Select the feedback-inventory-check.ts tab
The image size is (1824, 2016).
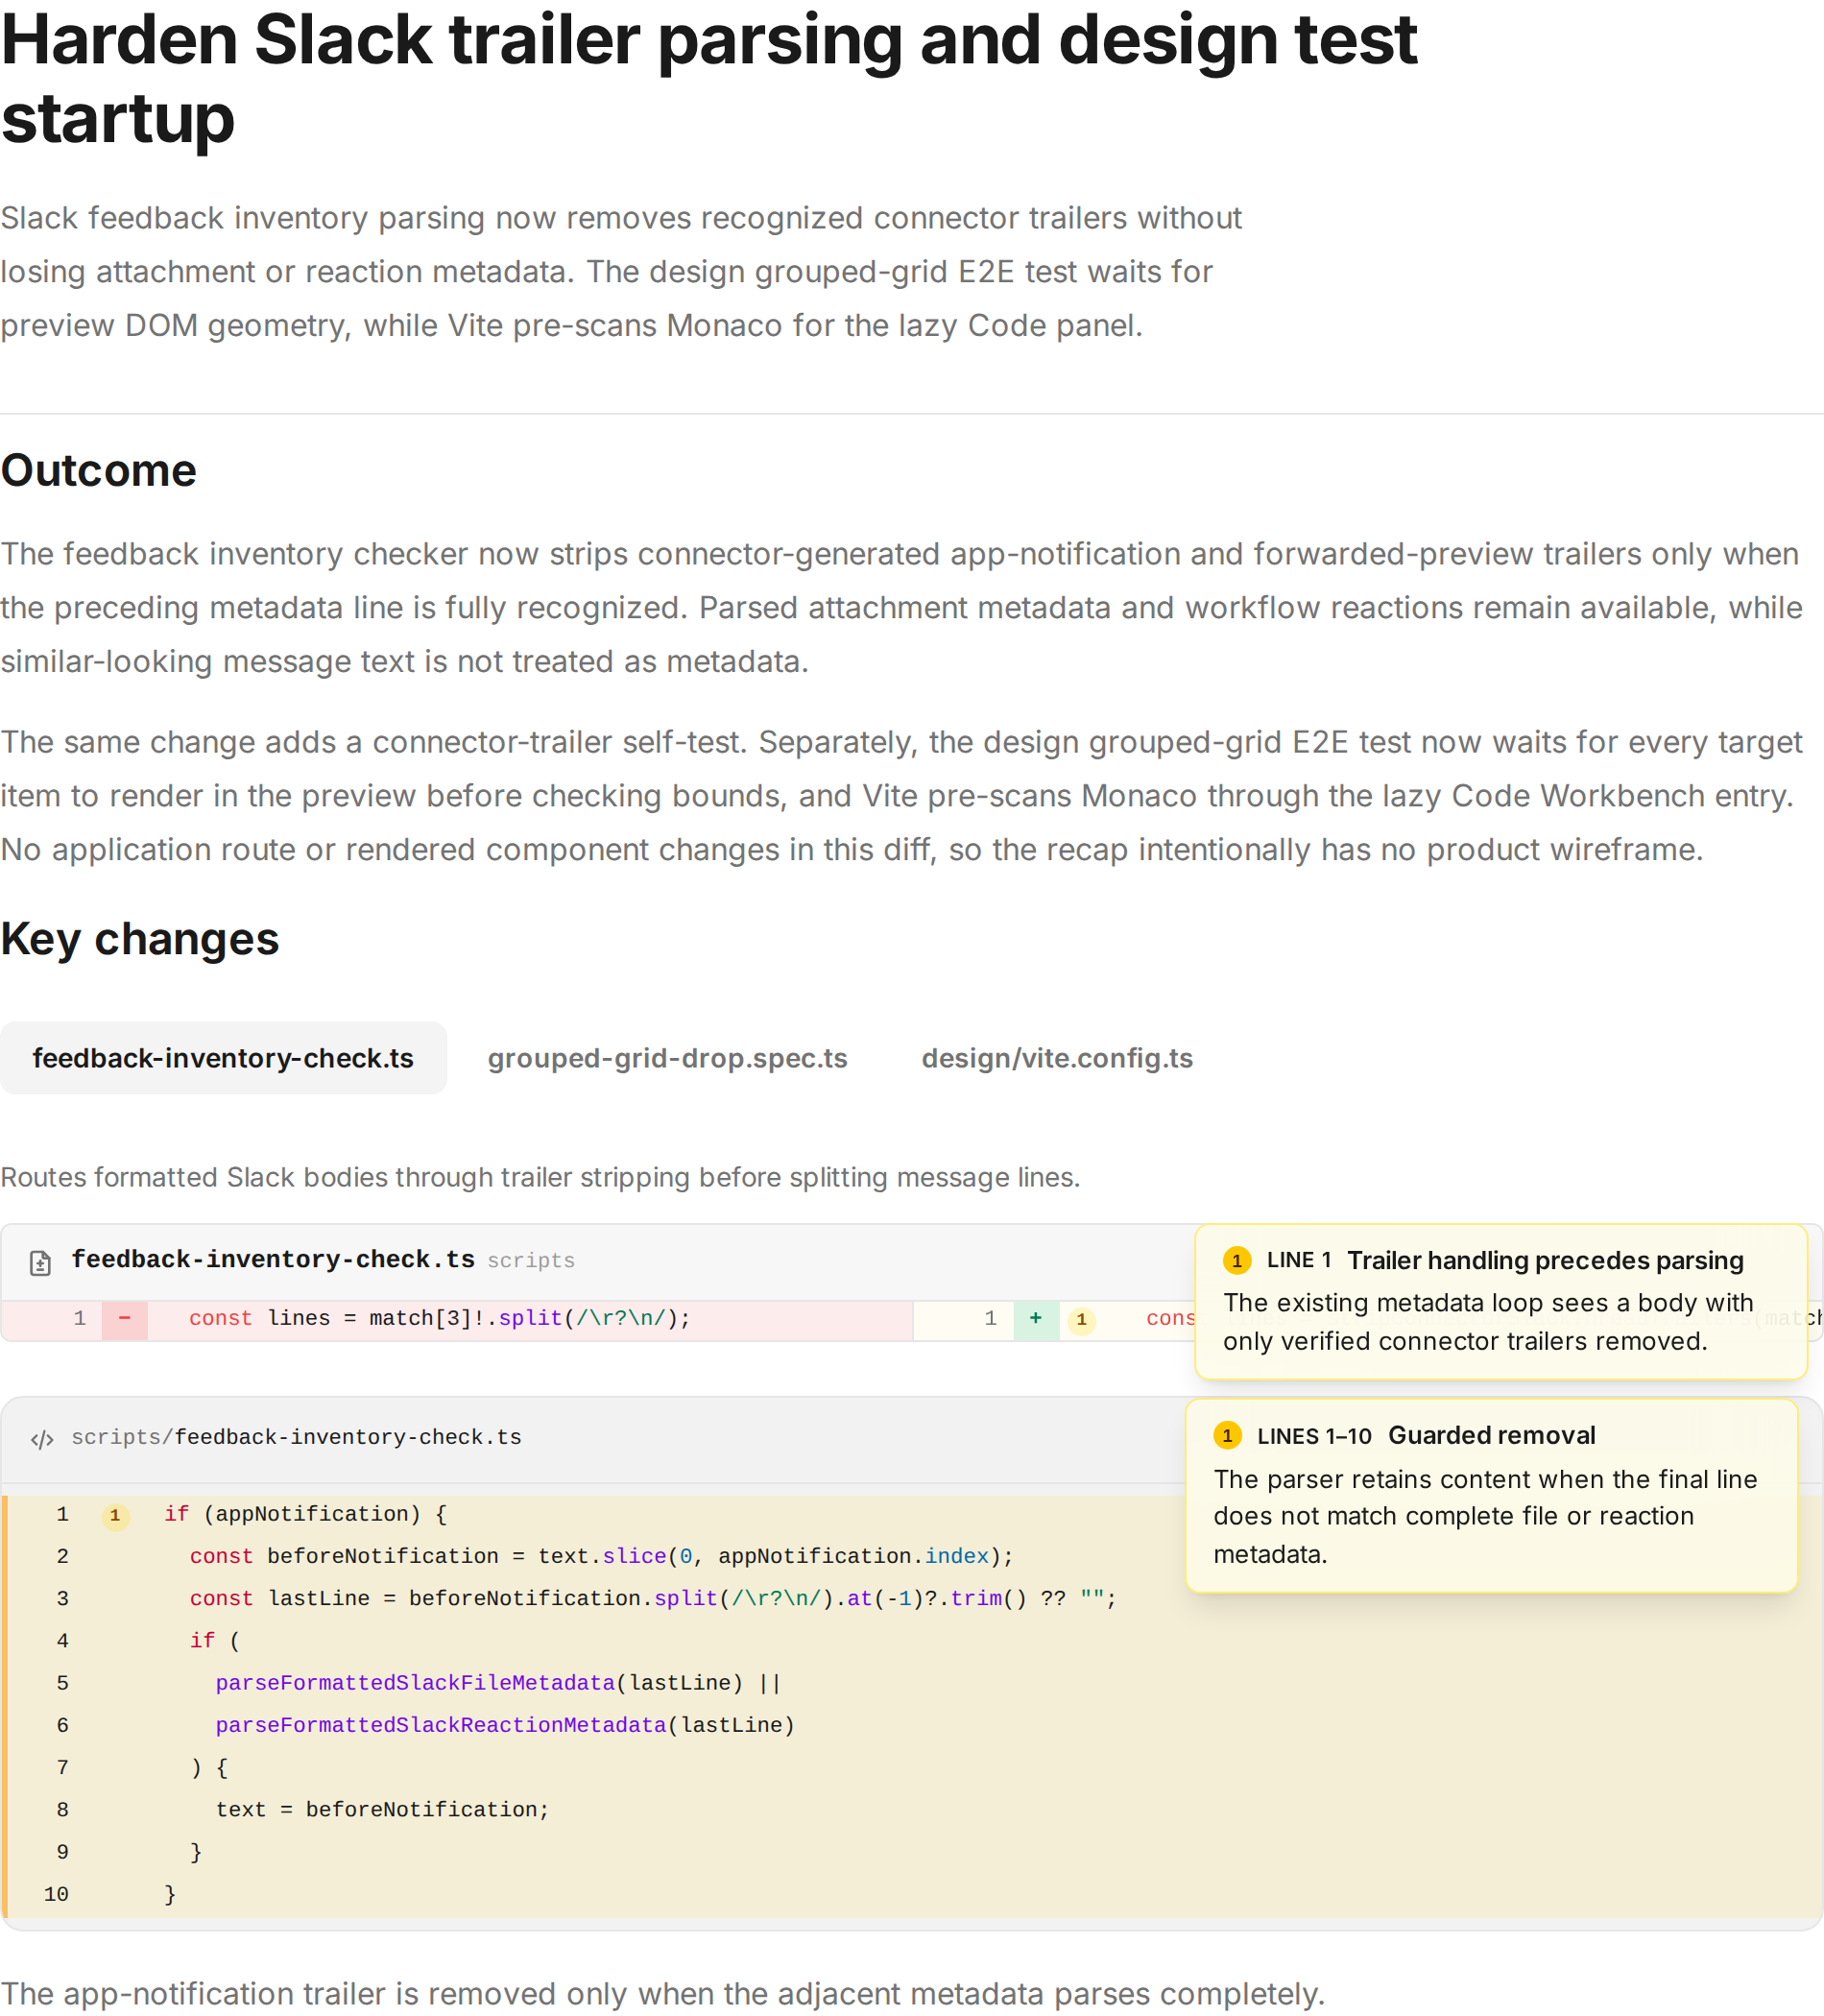click(x=223, y=1058)
